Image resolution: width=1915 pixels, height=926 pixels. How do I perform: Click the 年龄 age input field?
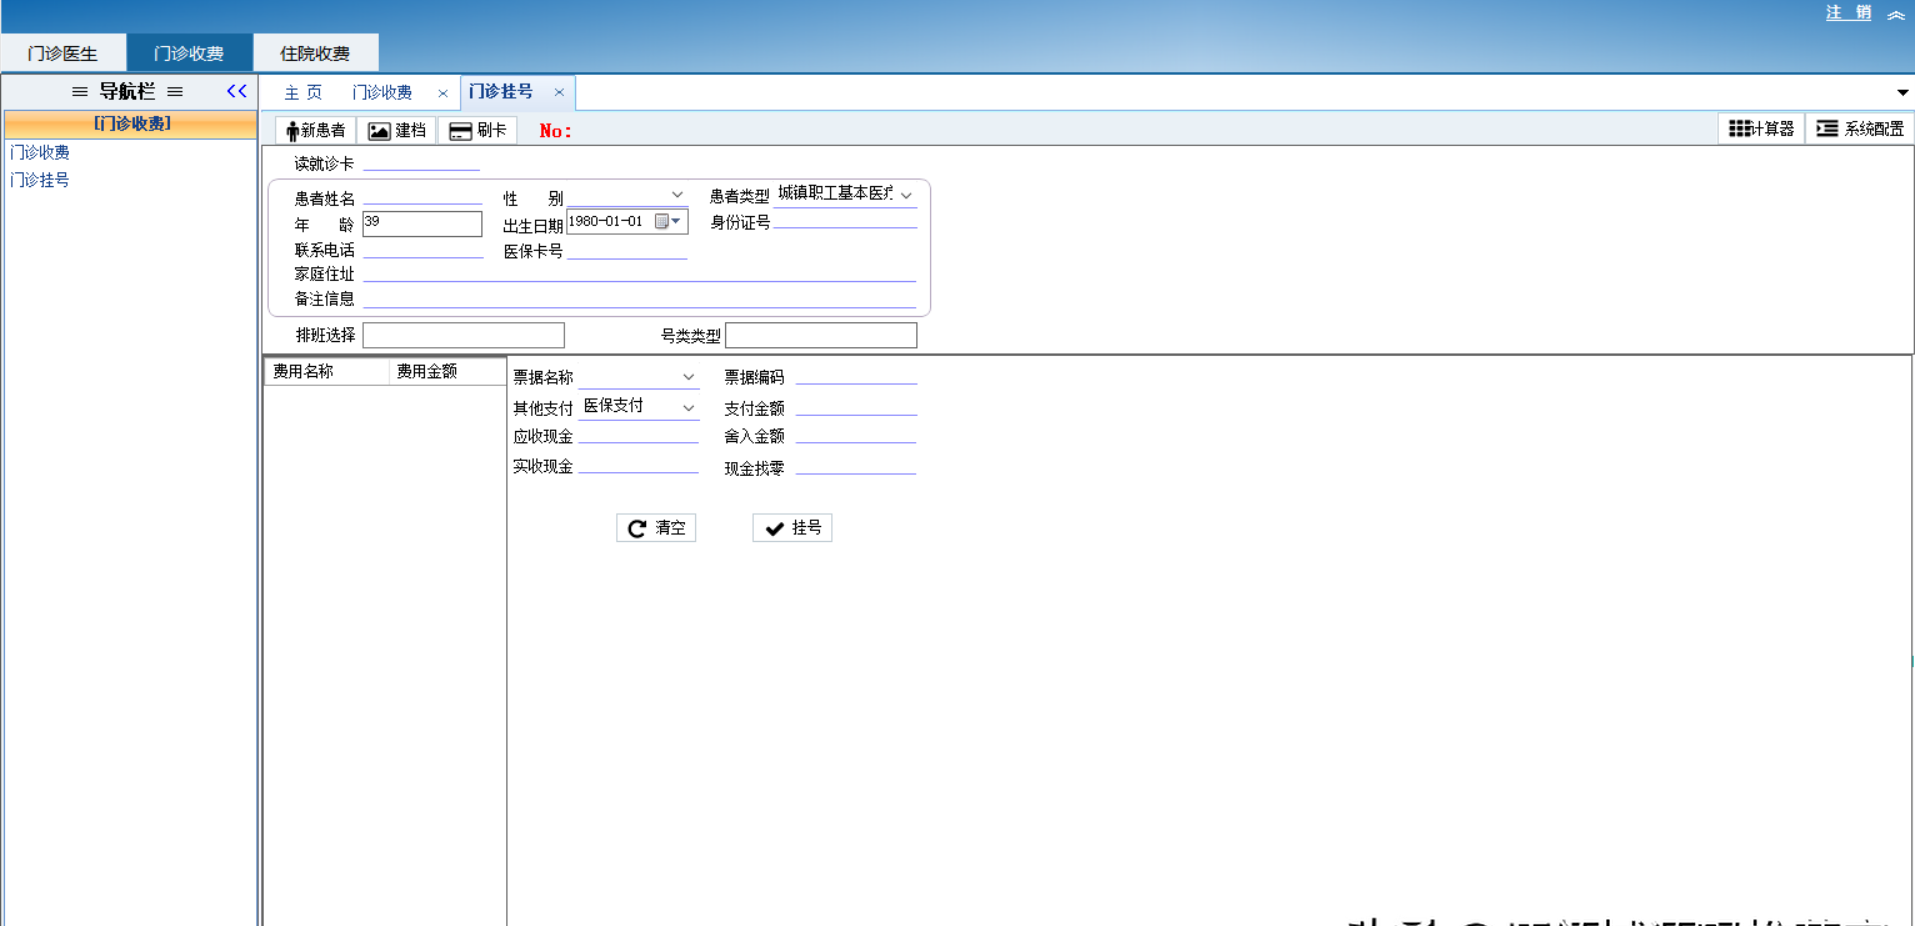[x=422, y=223]
